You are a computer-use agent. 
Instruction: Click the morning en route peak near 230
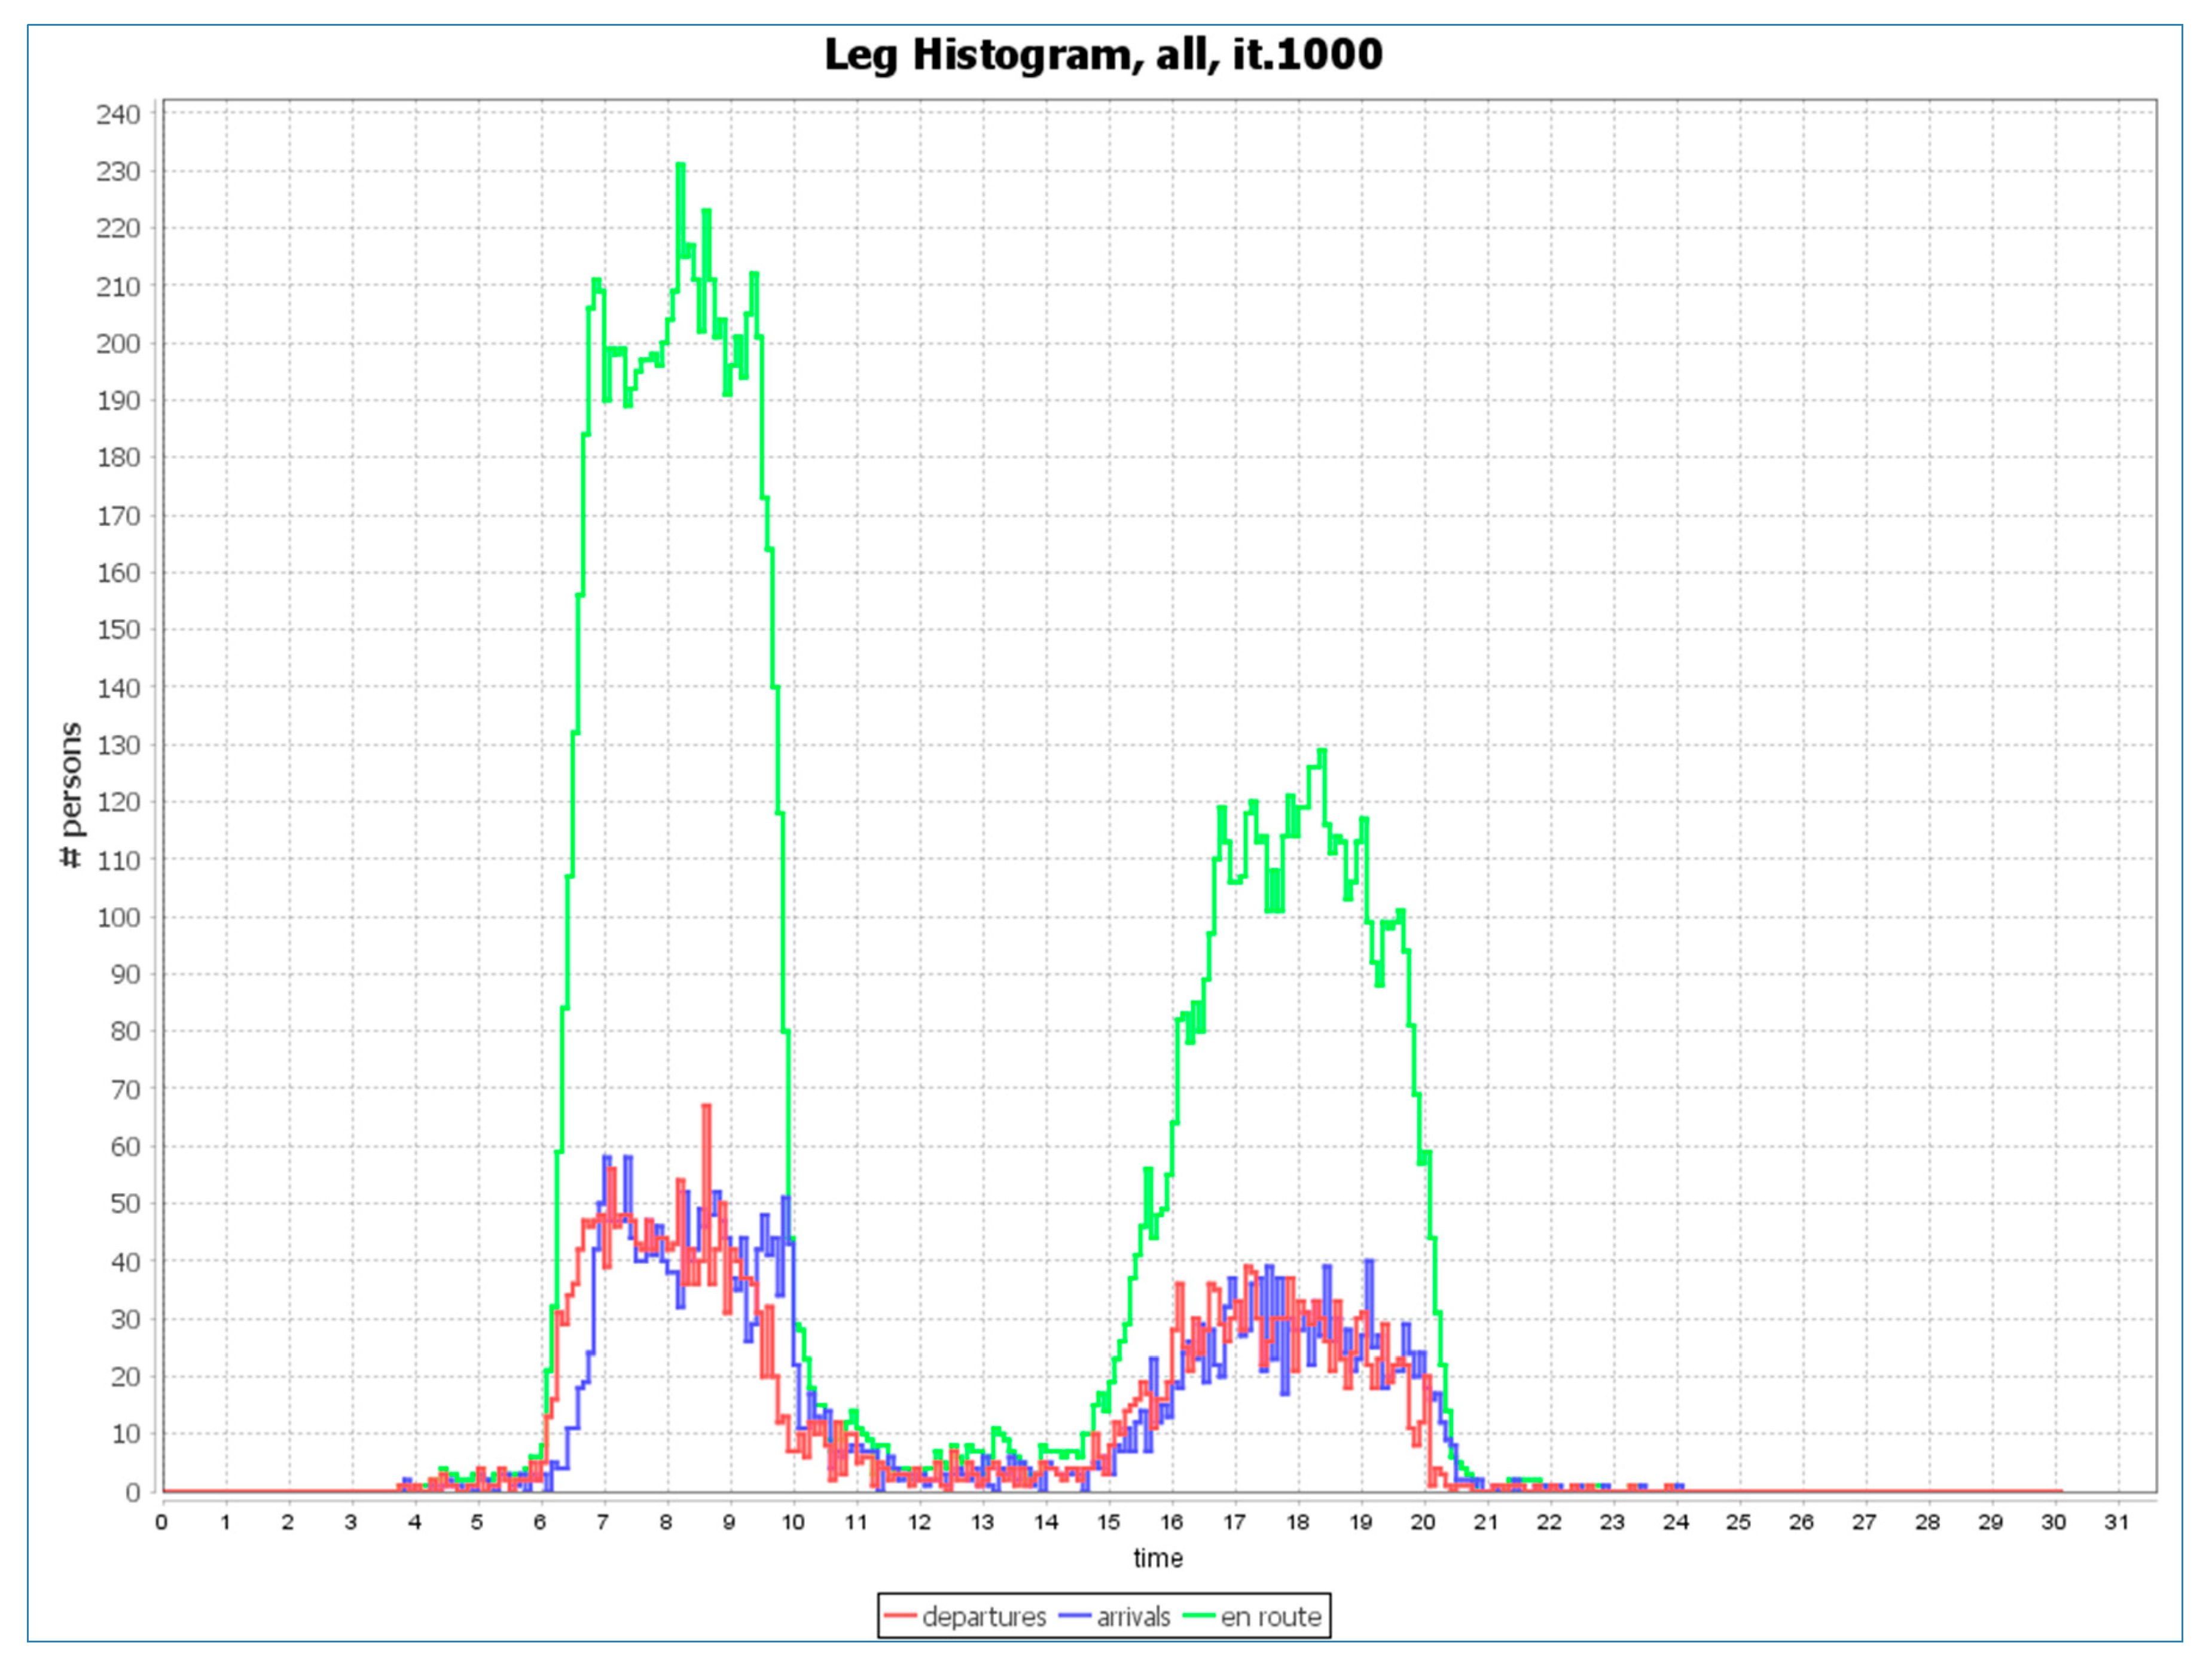680,166
